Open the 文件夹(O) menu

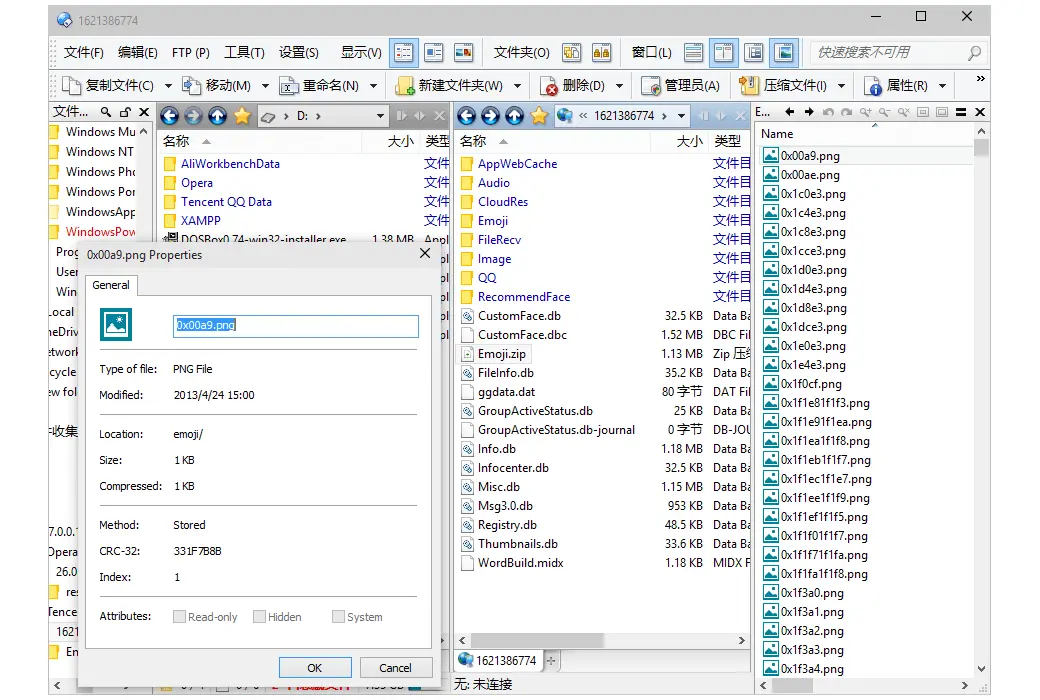[521, 52]
